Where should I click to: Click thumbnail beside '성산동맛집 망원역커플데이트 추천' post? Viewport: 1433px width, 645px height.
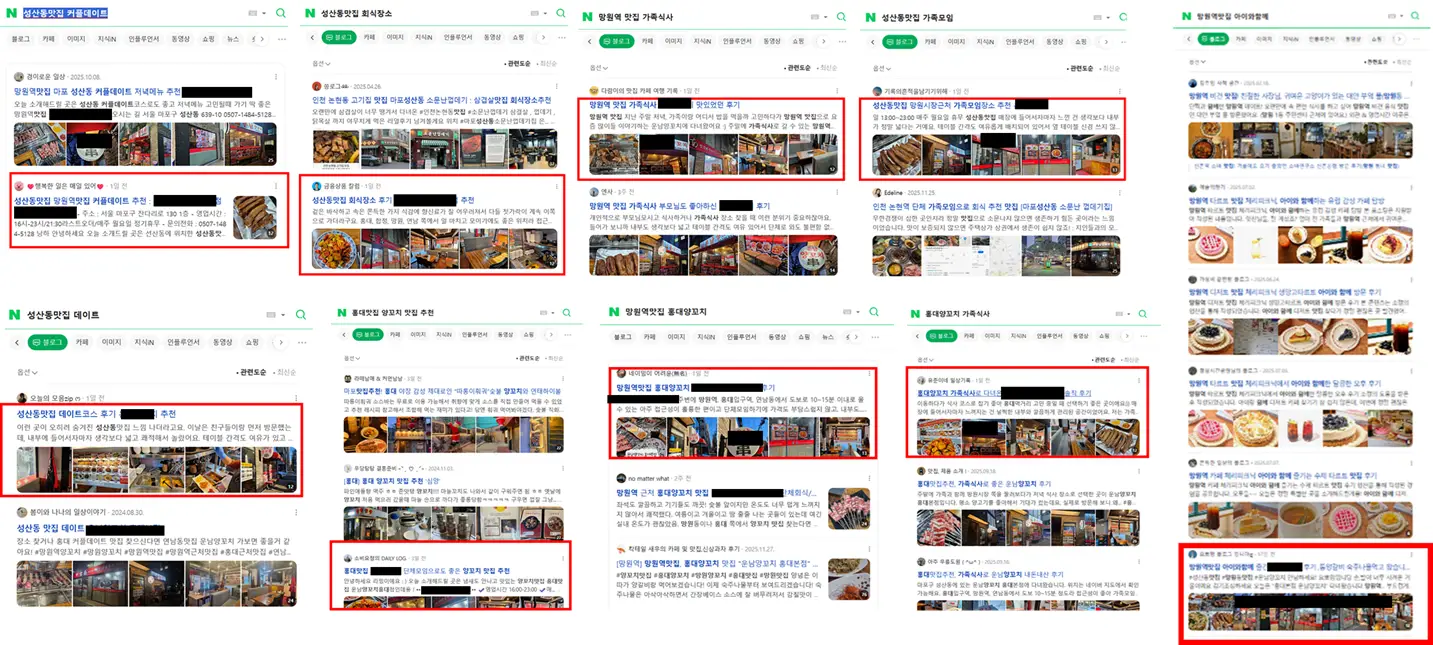pyautogui.click(x=255, y=217)
